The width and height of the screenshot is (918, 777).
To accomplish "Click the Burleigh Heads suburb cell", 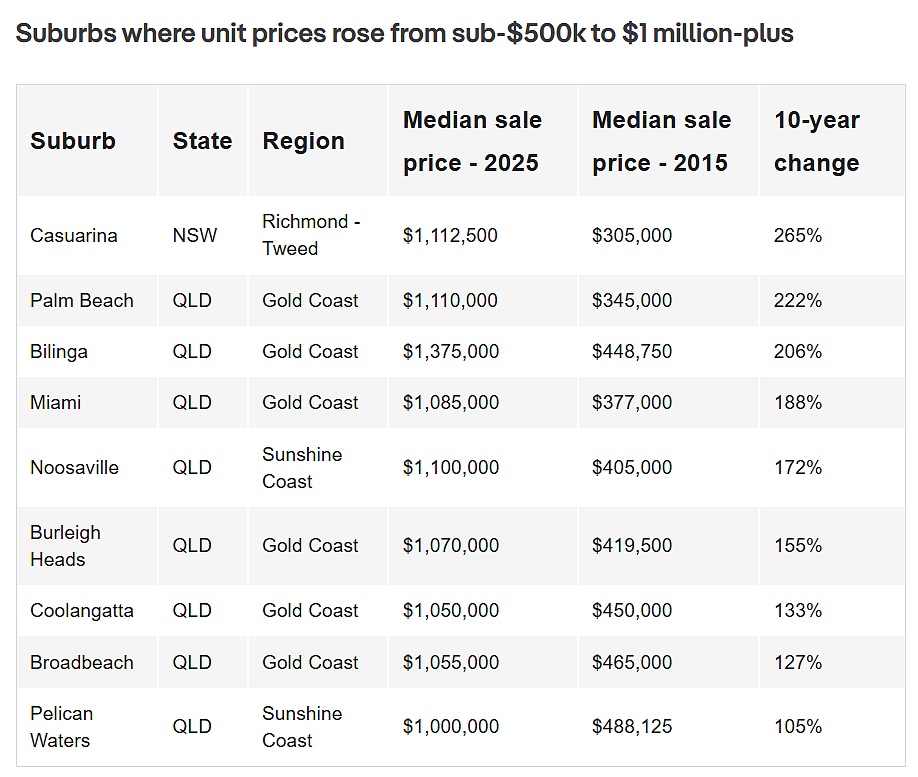I will coord(66,546).
